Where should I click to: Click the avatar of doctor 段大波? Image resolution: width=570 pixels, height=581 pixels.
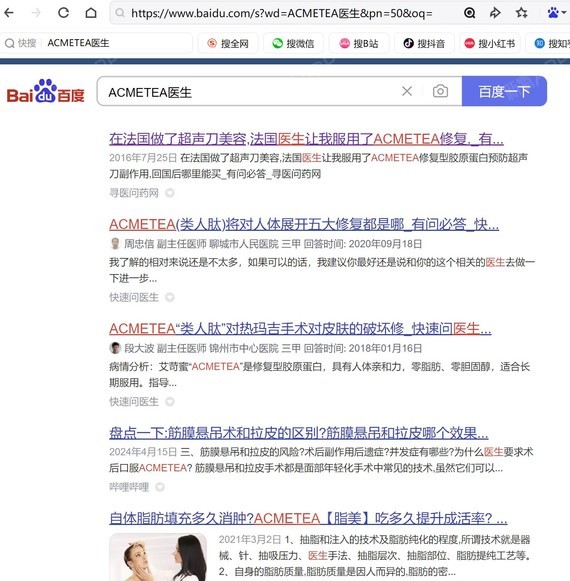115,348
